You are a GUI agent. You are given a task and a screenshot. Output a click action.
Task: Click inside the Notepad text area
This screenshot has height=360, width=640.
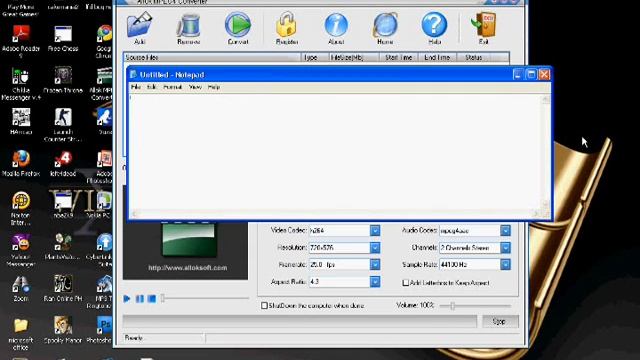click(336, 152)
